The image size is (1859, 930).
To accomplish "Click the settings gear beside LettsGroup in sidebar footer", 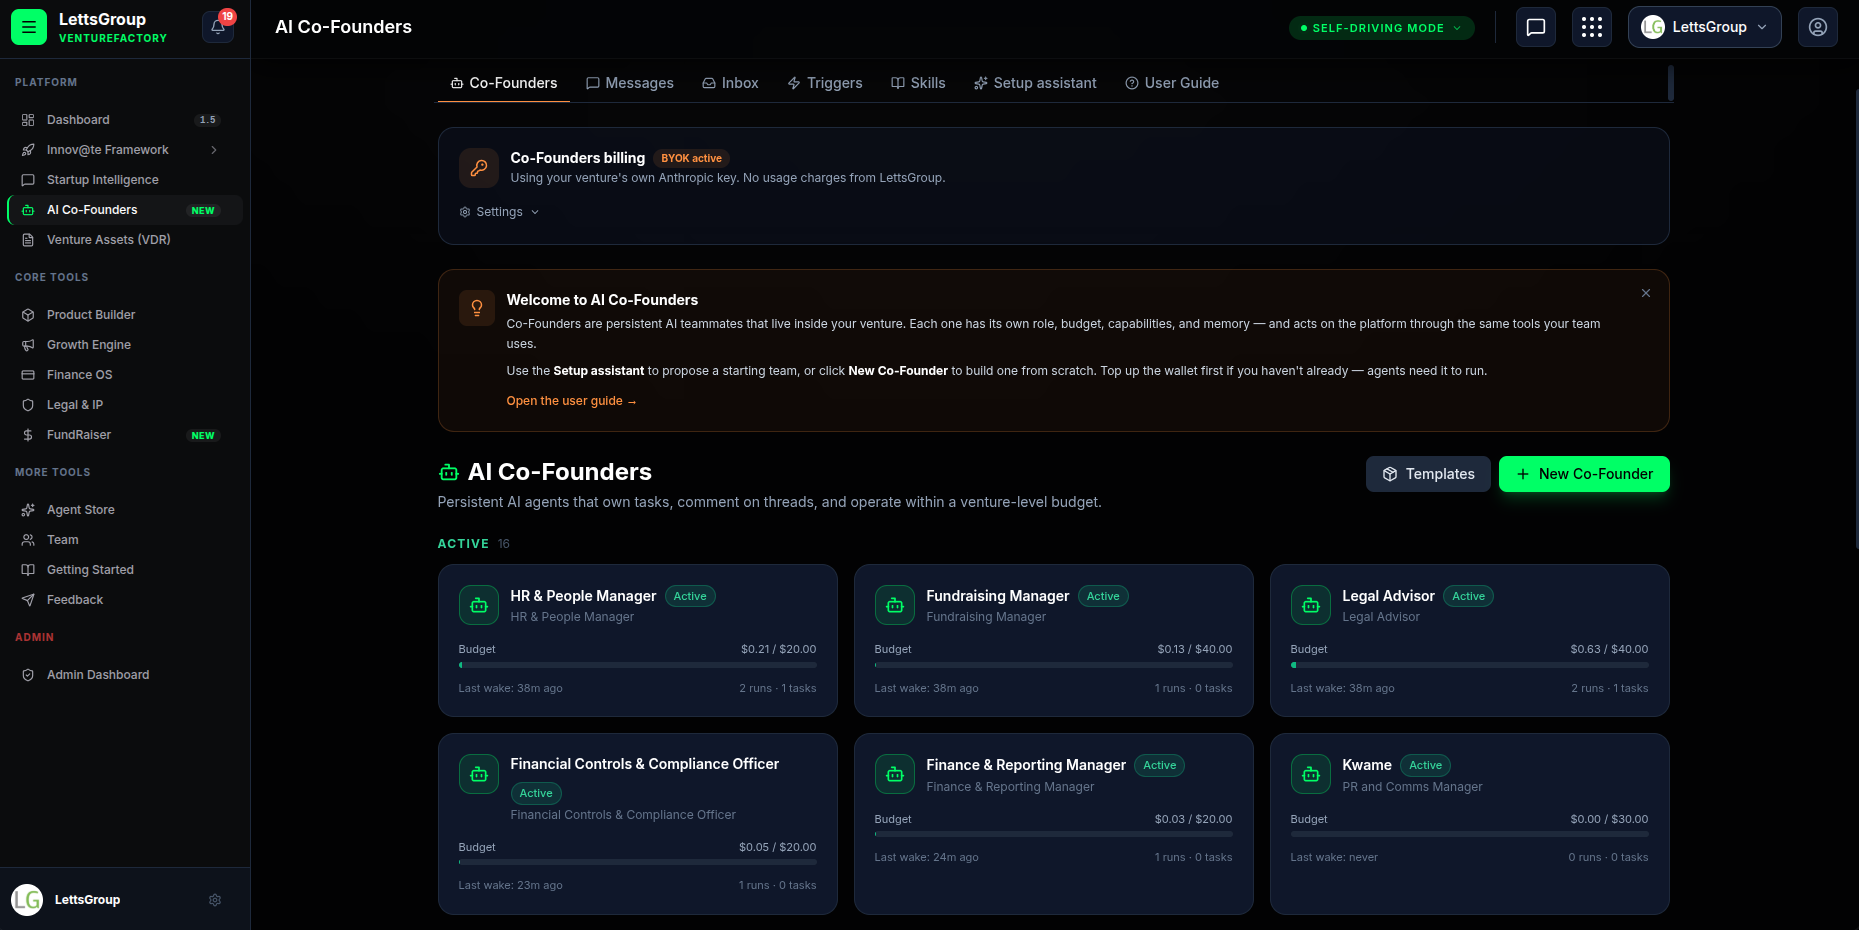I will coord(215,900).
